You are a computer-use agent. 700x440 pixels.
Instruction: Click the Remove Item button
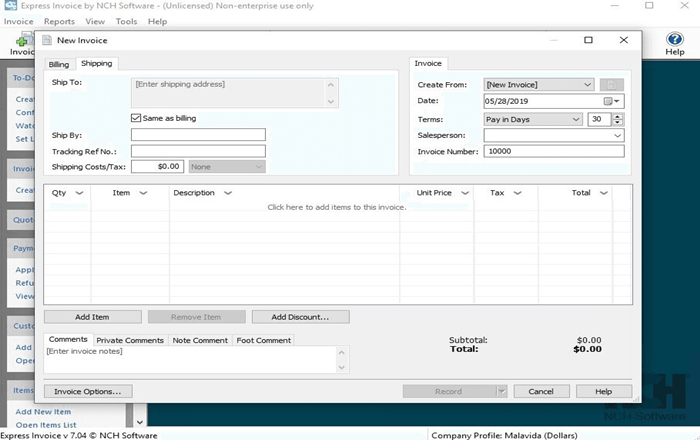[196, 317]
